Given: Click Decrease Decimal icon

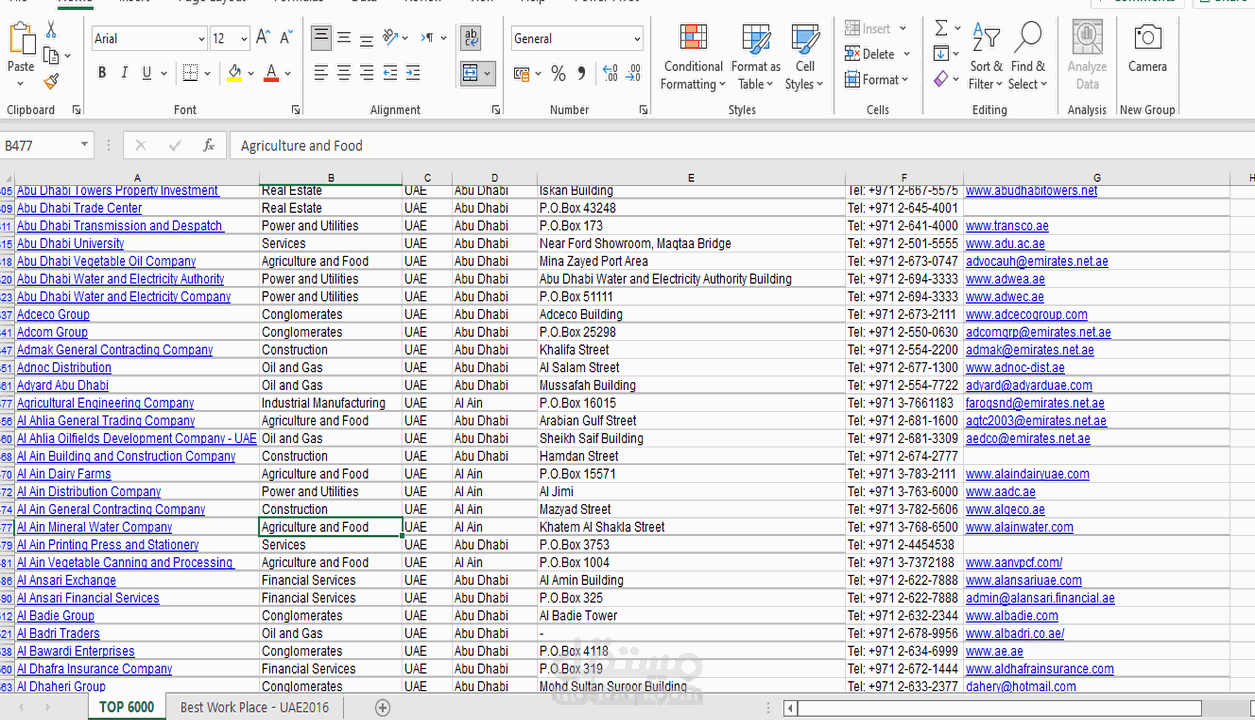Looking at the screenshot, I should 634,73.
